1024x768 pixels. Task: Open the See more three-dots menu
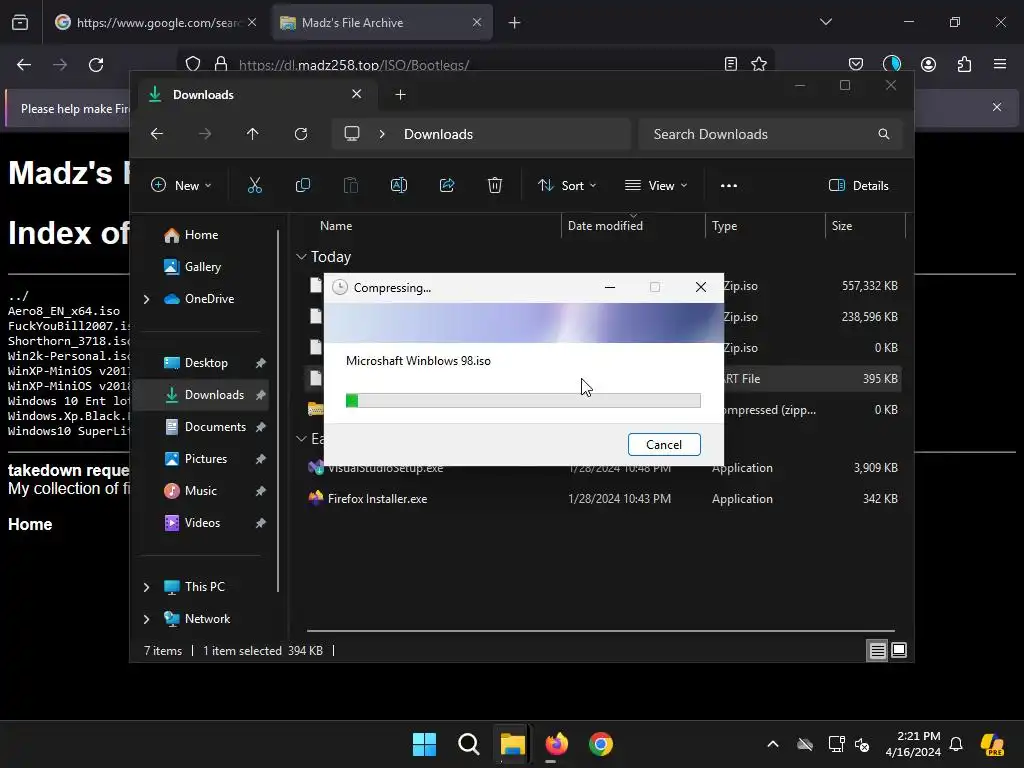pos(729,185)
